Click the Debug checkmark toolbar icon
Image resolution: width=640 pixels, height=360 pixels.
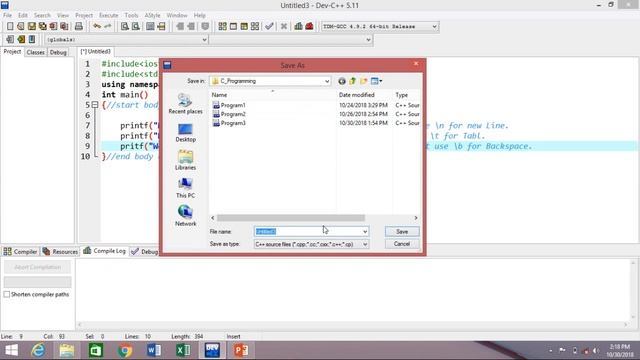[269, 27]
